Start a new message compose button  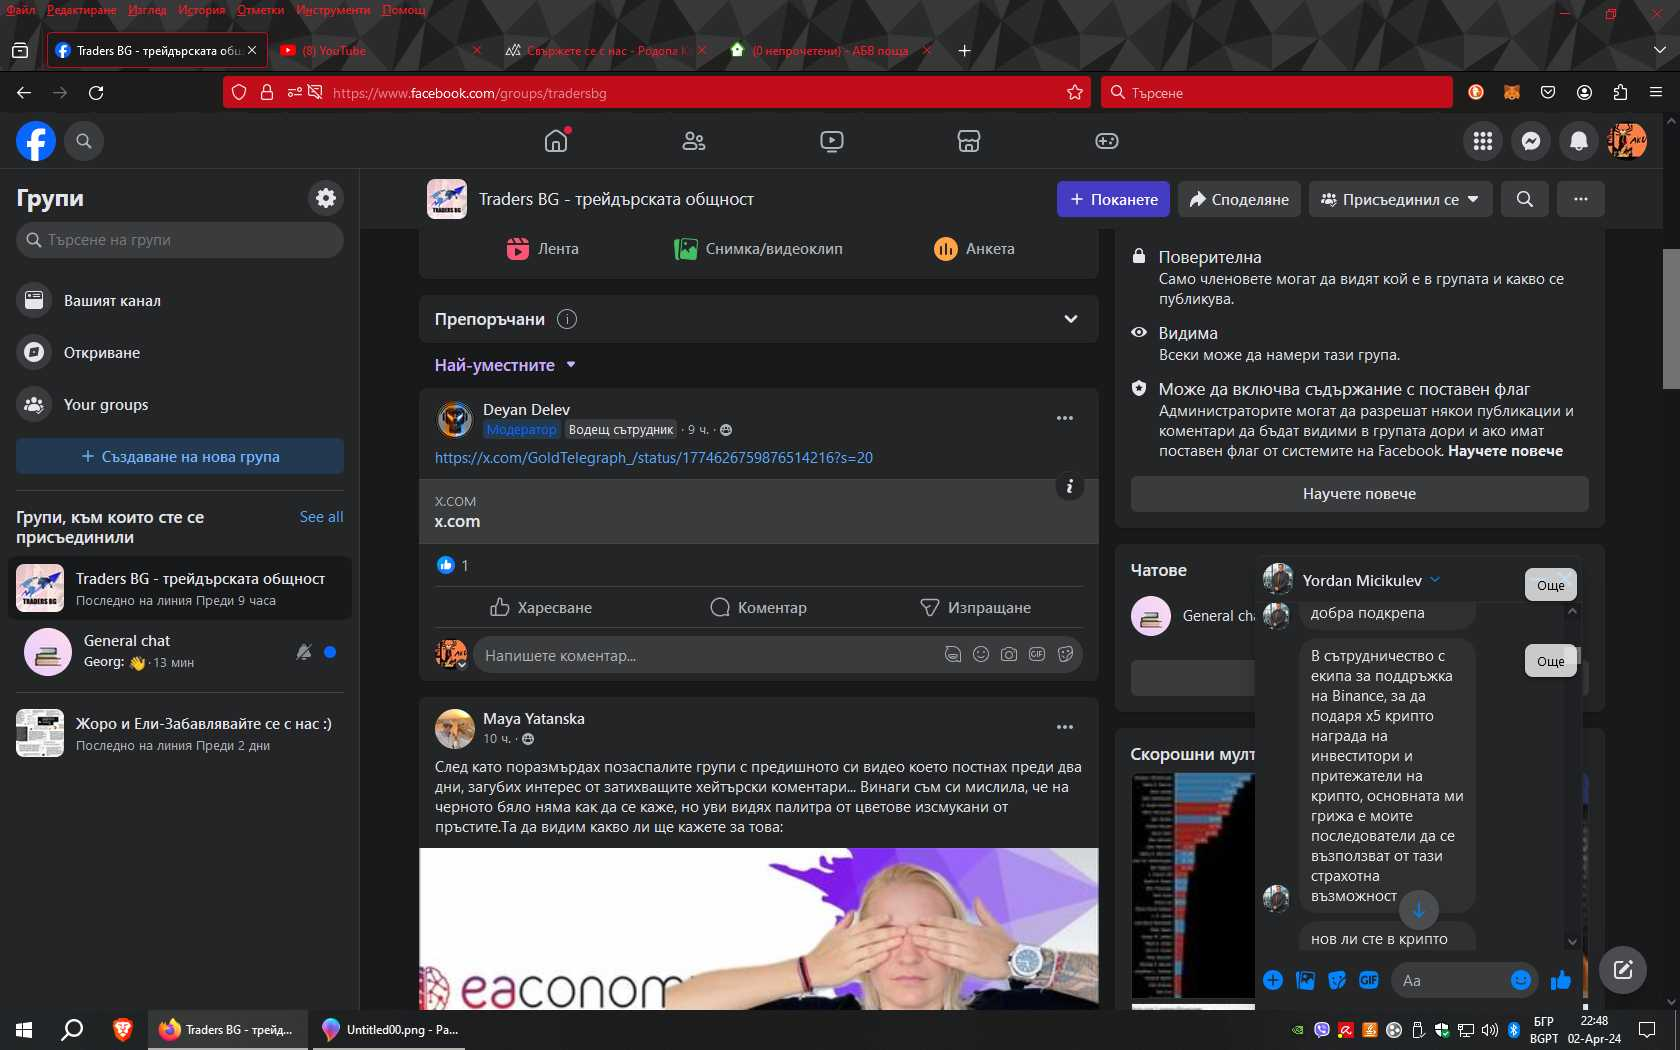[x=1622, y=969]
